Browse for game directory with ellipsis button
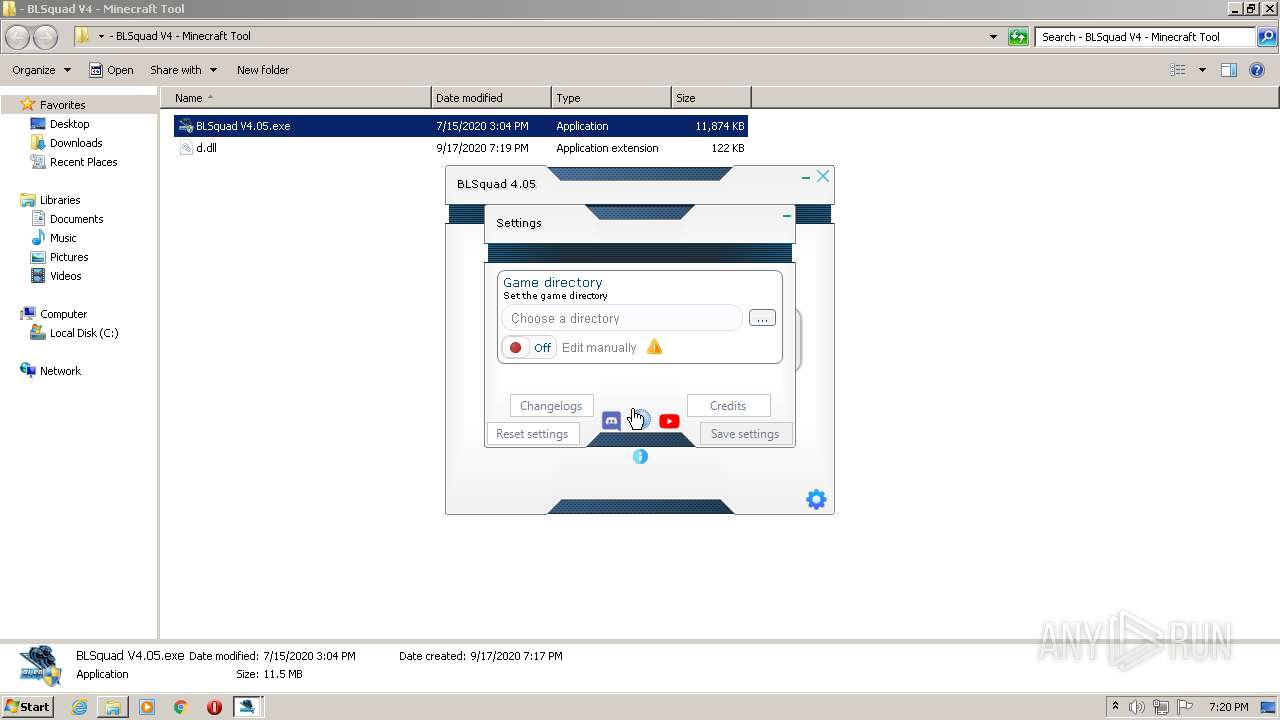Viewport: 1280px width, 720px height. [762, 318]
